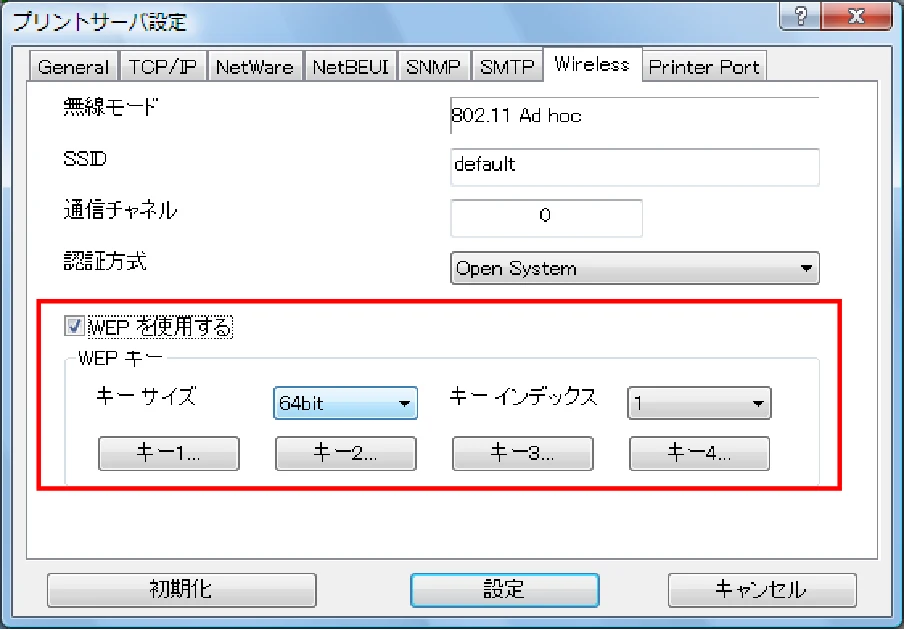Click the help question mark button
The image size is (905, 630).
pos(800,16)
